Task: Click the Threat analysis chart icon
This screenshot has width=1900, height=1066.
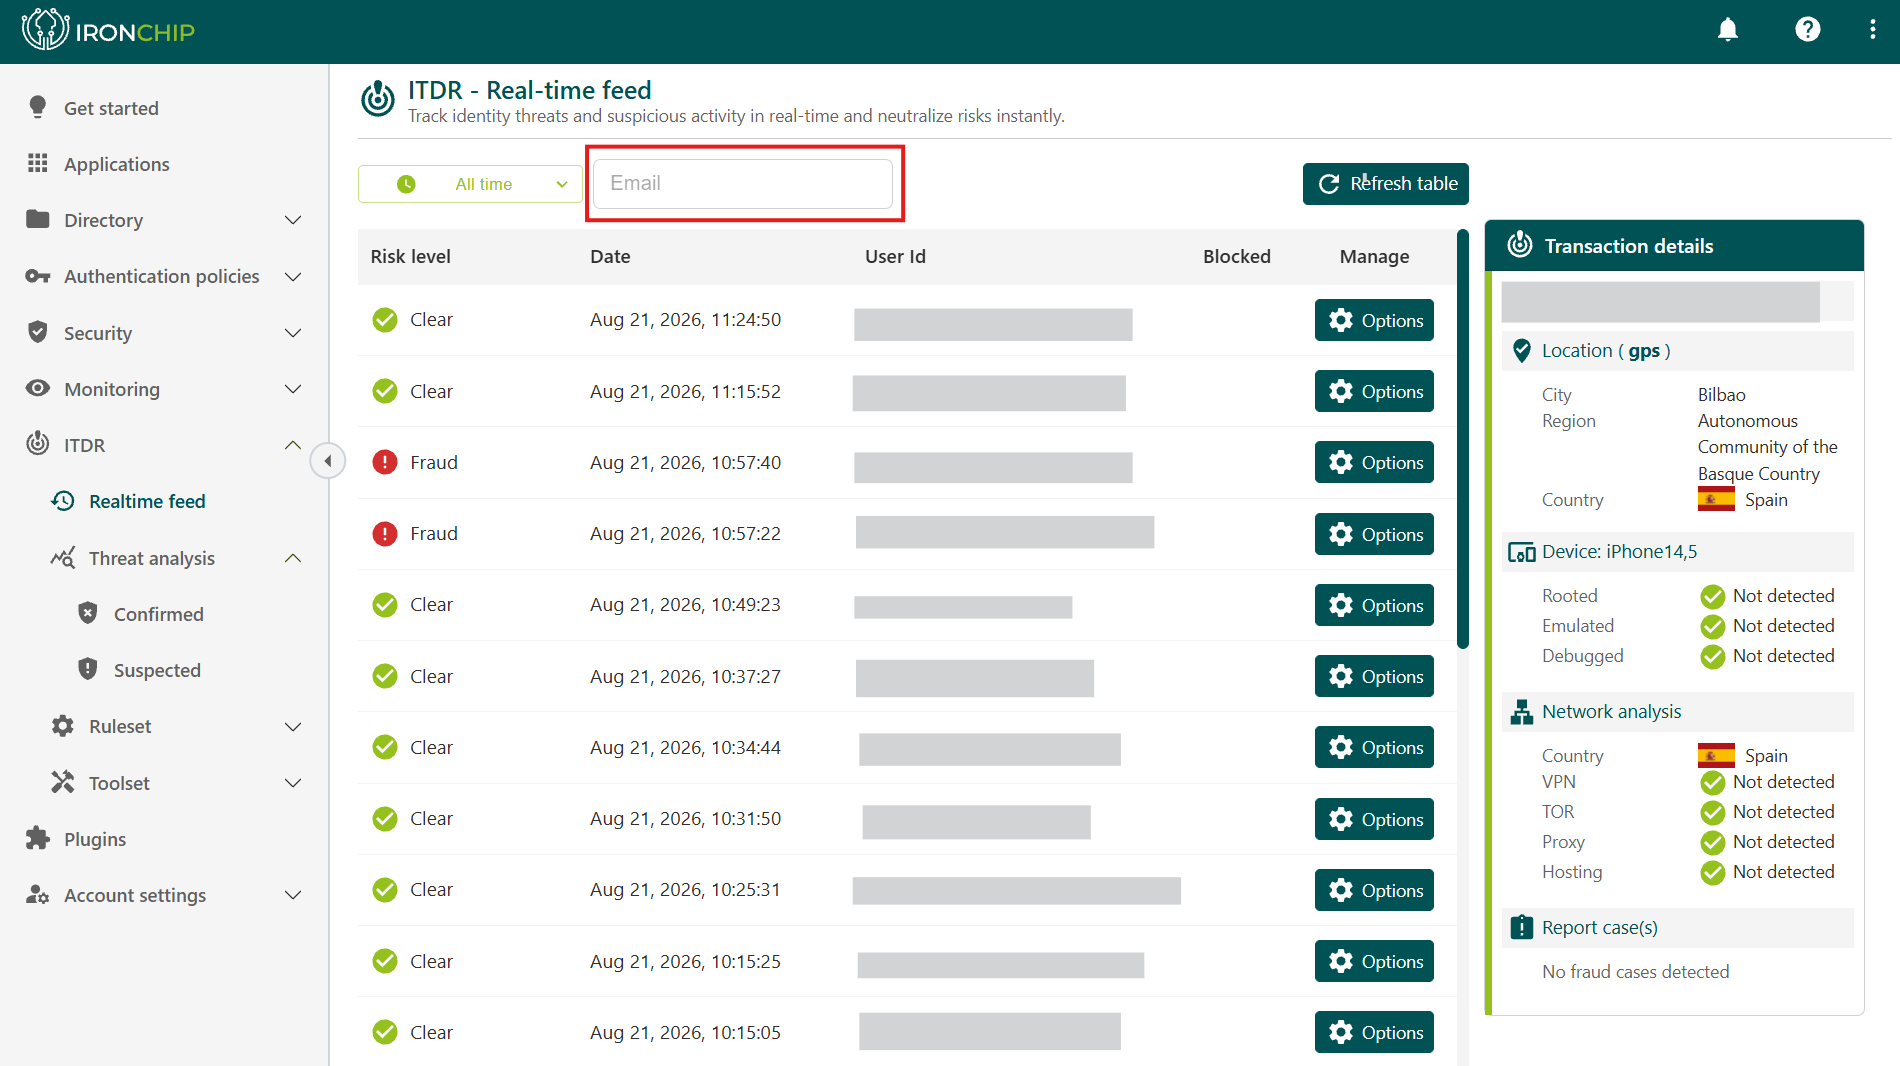Action: (63, 557)
